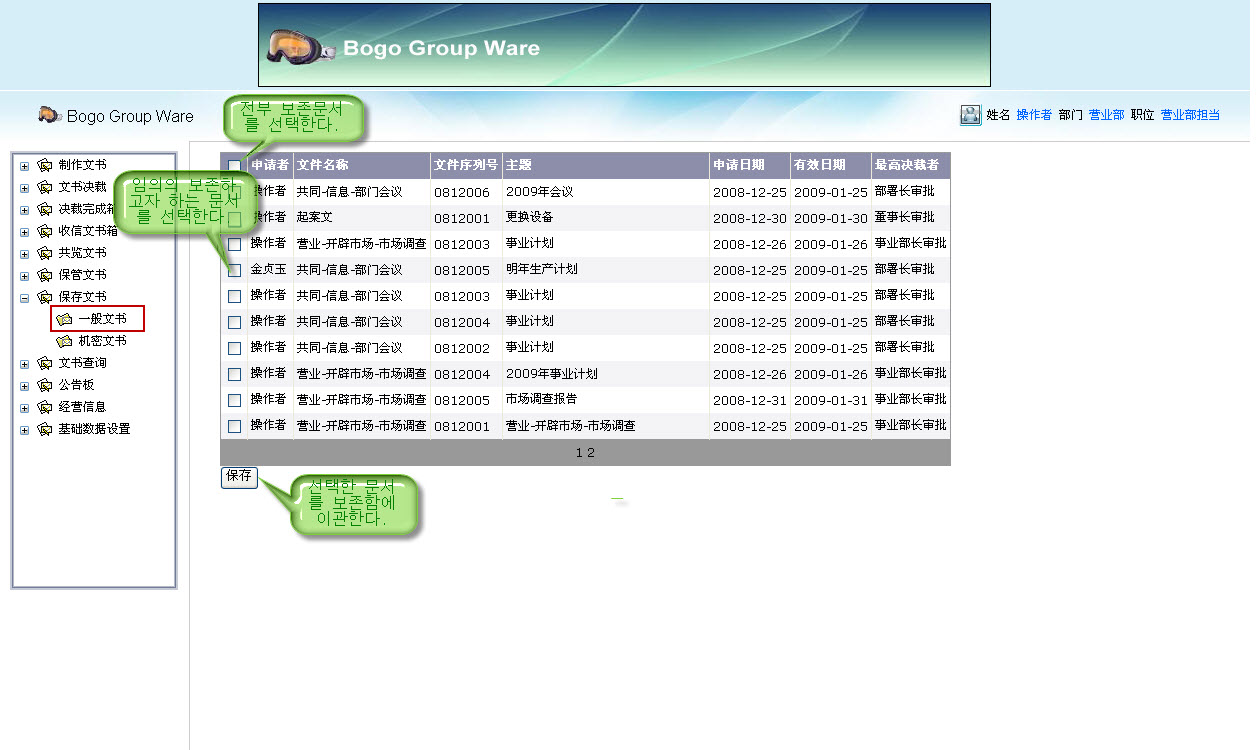Screen dimensions: 1259x750
Task: Select the checkbox for 2009年事业计划 row
Action: pyautogui.click(x=234, y=374)
